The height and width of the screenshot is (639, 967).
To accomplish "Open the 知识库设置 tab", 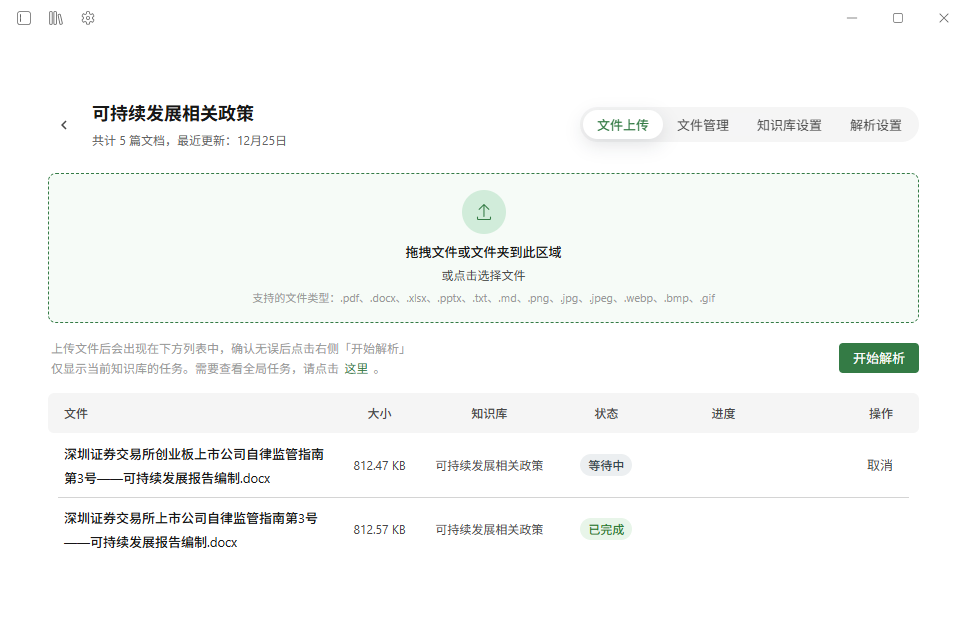I will (790, 124).
